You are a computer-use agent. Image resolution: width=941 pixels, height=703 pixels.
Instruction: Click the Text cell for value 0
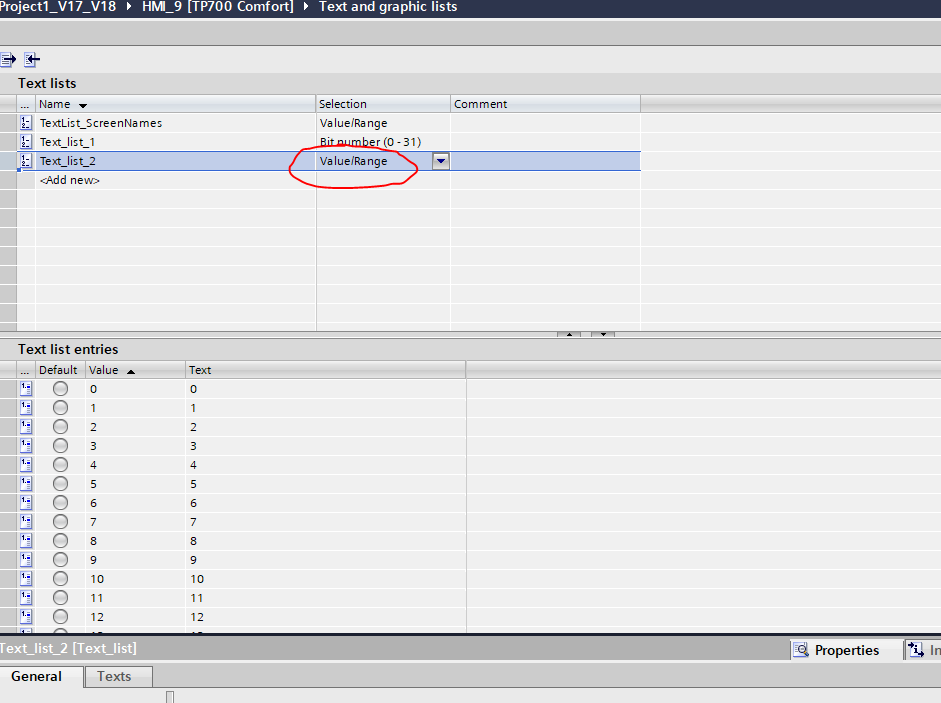(326, 388)
